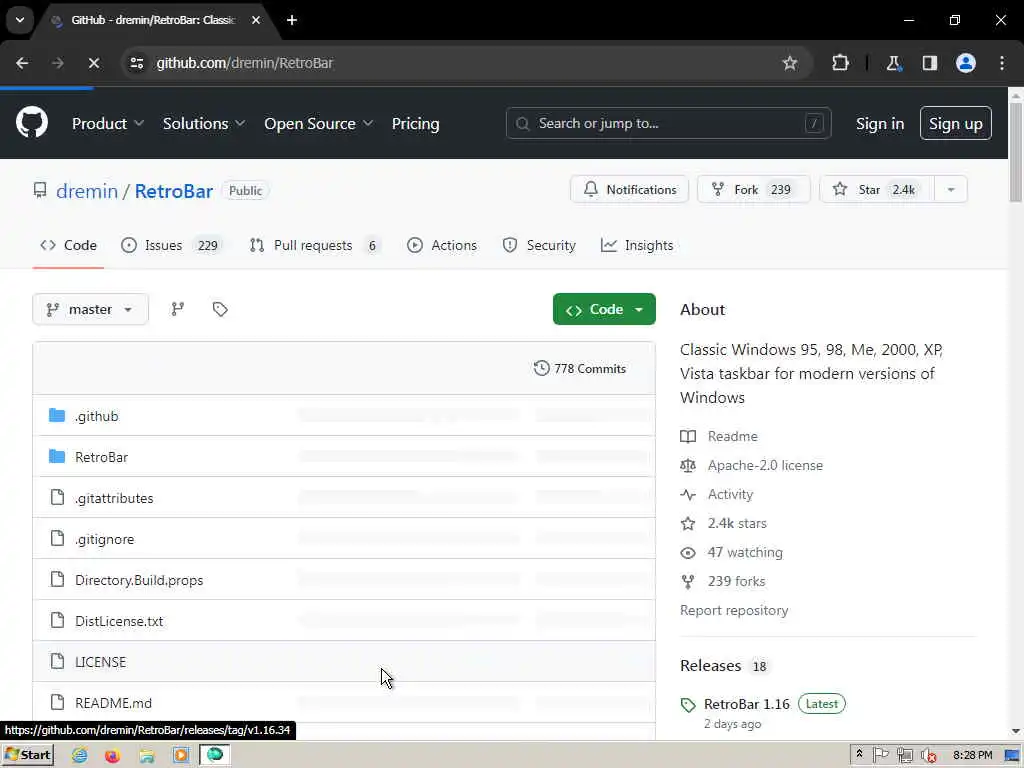This screenshot has width=1024, height=768.
Task: Click the address bar URL
Action: pos(244,63)
